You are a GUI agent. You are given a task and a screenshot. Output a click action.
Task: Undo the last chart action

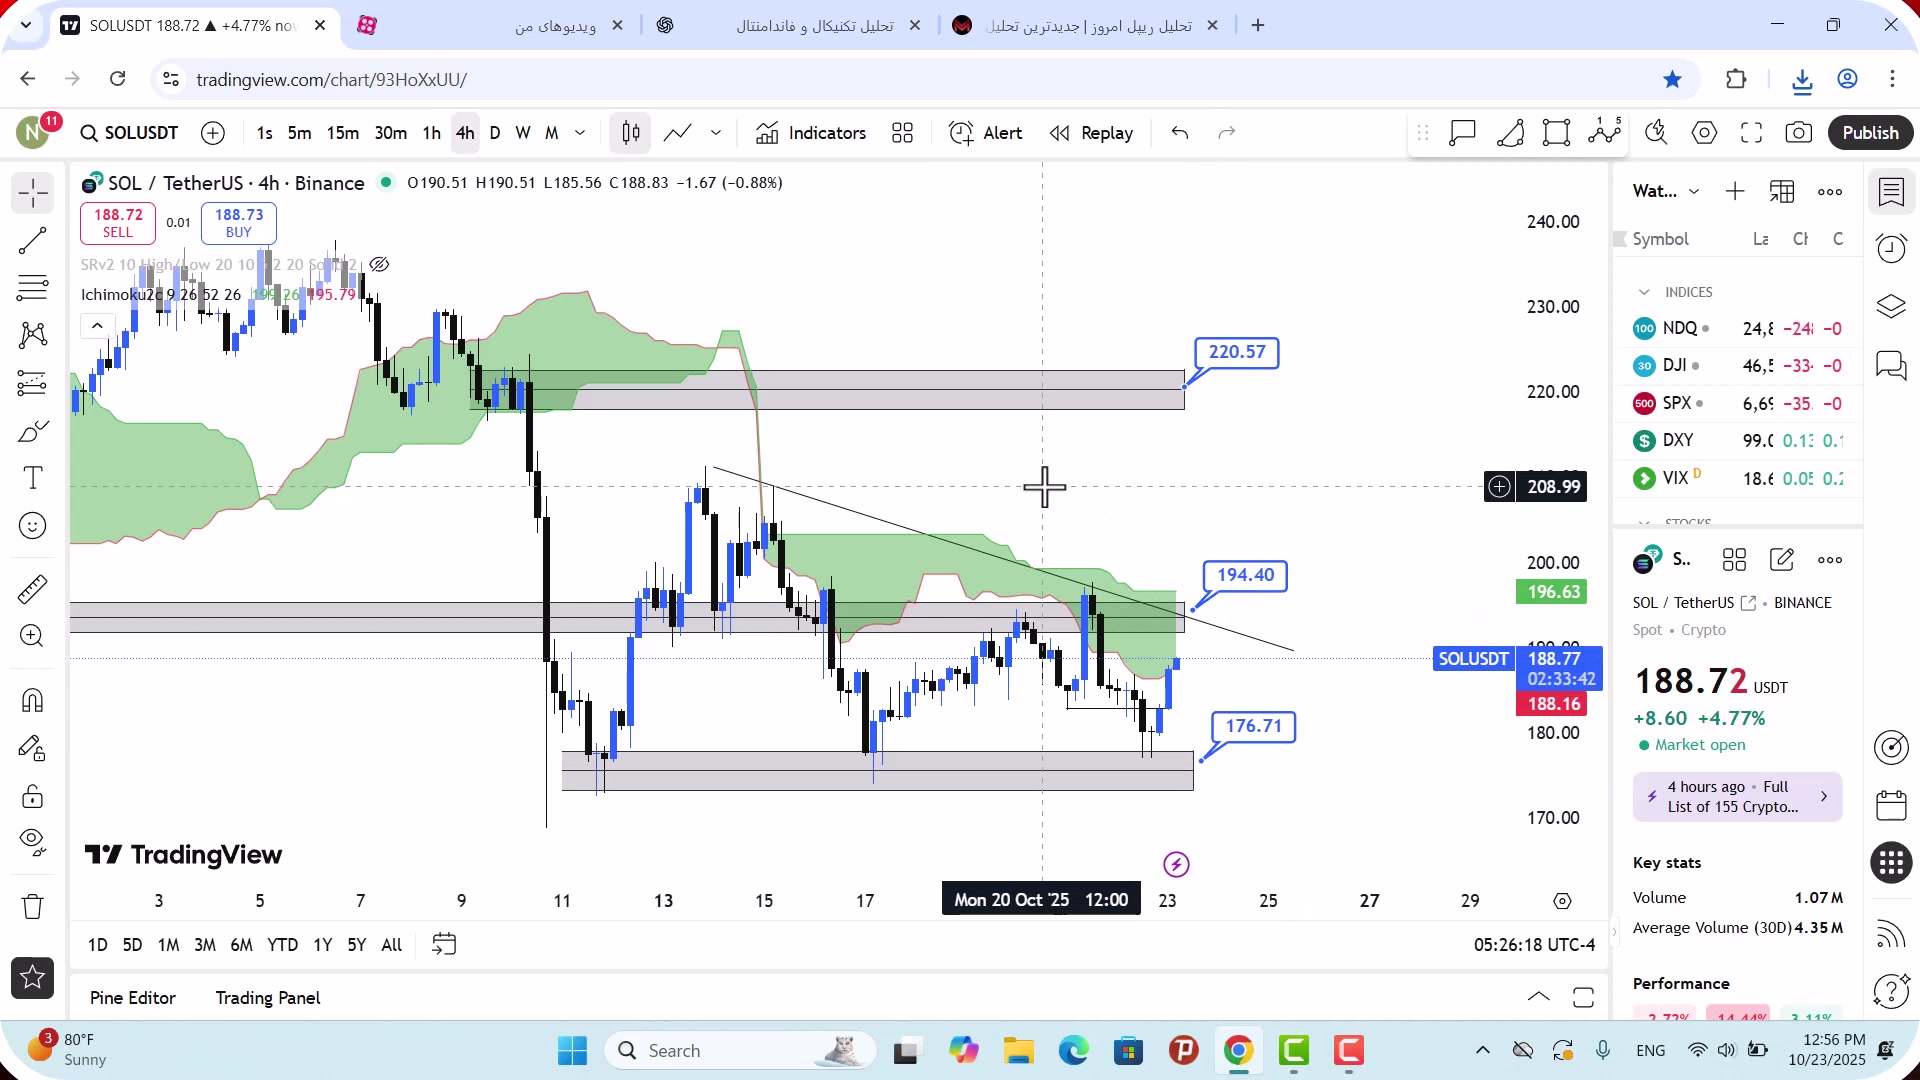1180,133
